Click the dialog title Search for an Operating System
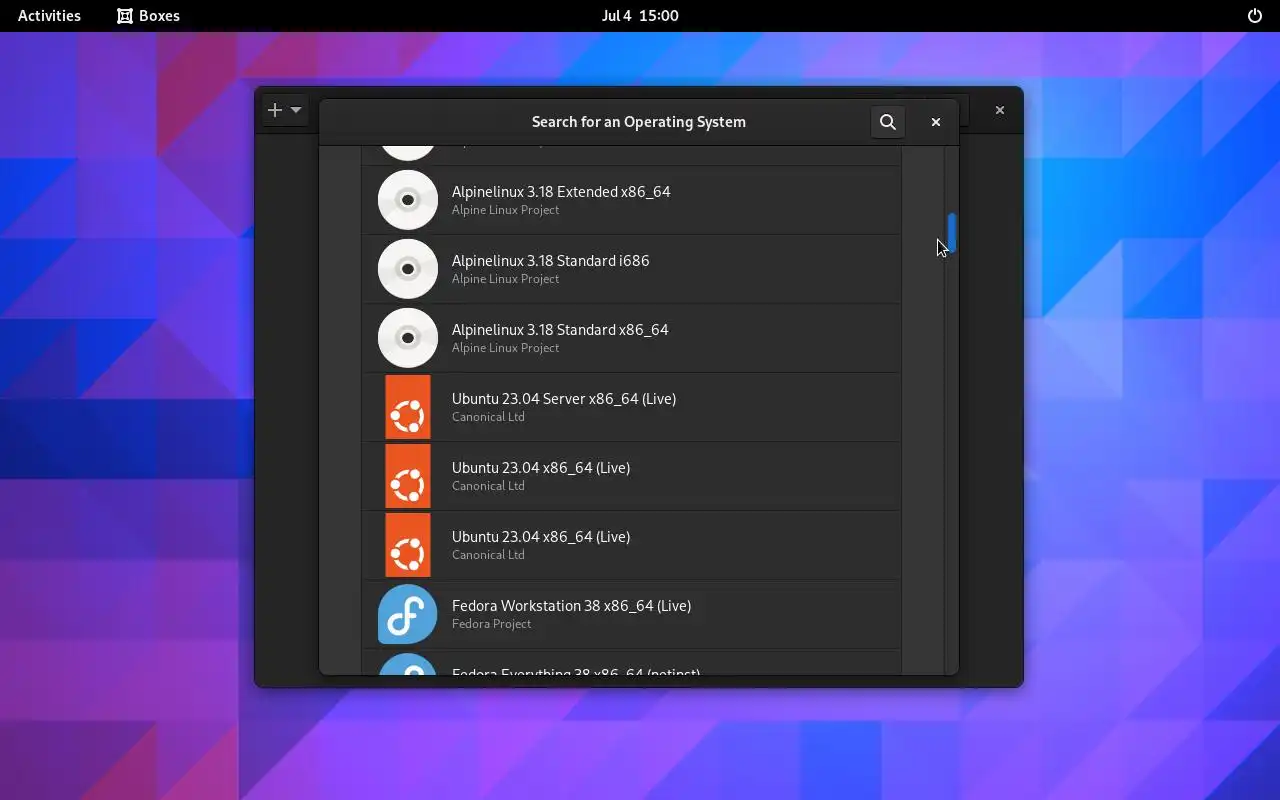 [639, 122]
